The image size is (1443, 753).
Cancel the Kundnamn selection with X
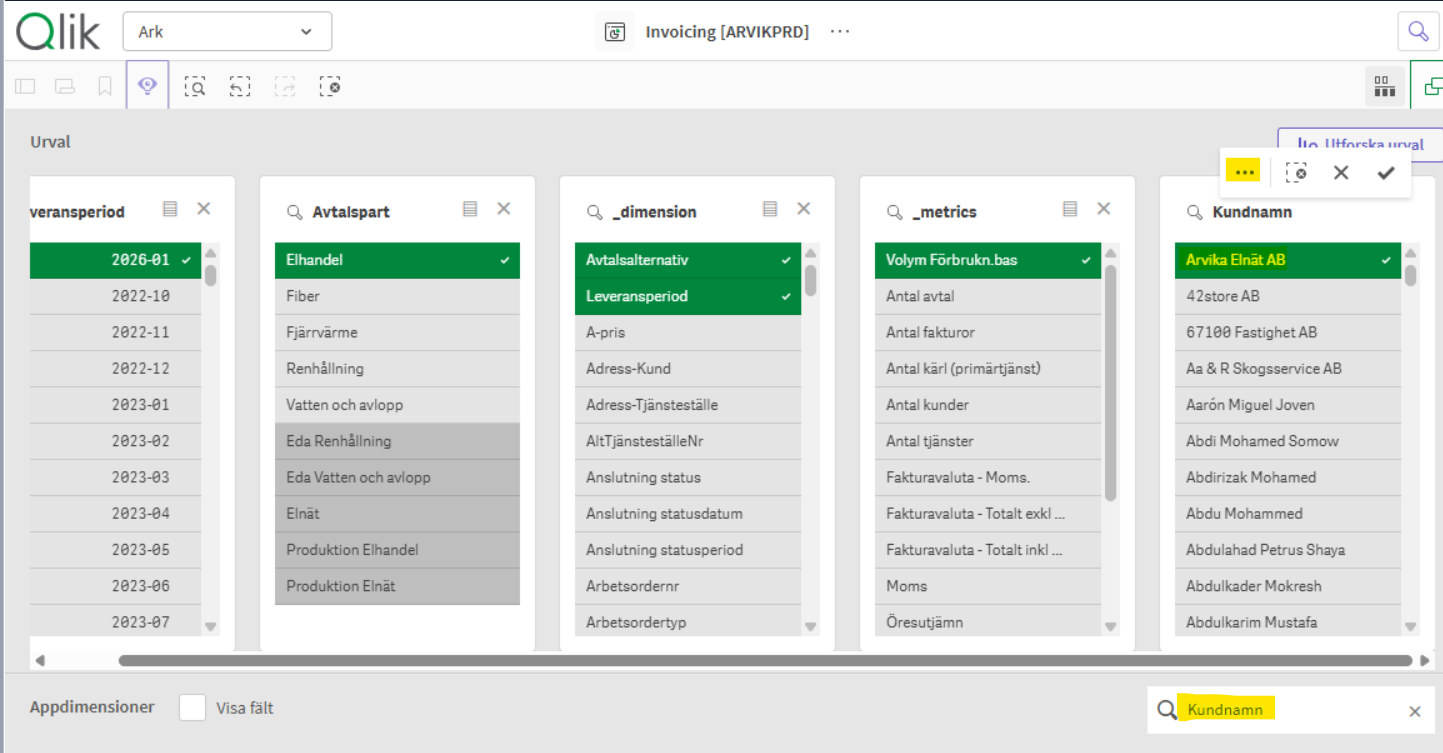[1341, 173]
